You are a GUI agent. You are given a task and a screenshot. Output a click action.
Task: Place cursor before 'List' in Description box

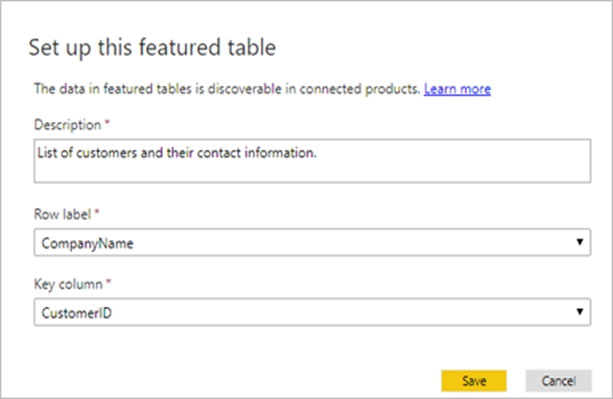pyautogui.click(x=38, y=153)
